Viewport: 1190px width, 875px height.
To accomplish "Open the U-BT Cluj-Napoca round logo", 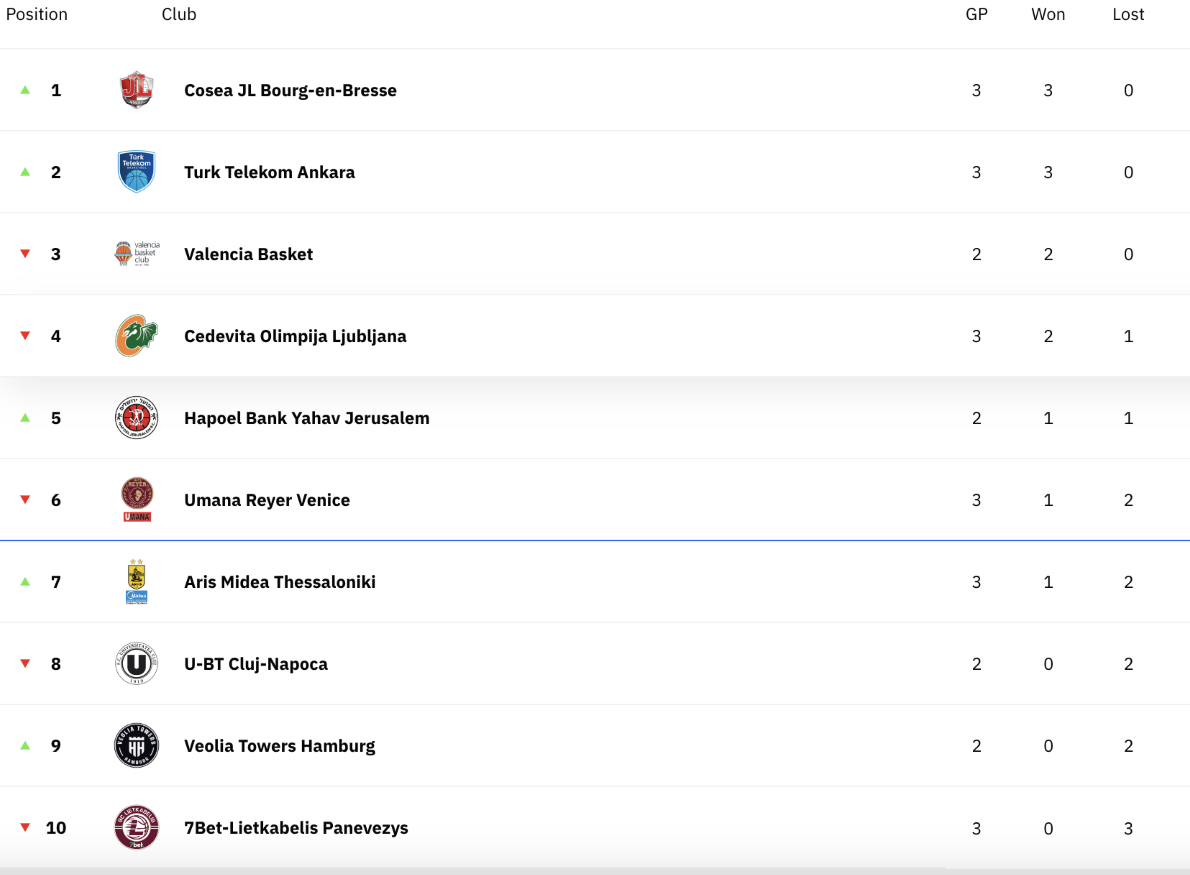I will [x=137, y=663].
